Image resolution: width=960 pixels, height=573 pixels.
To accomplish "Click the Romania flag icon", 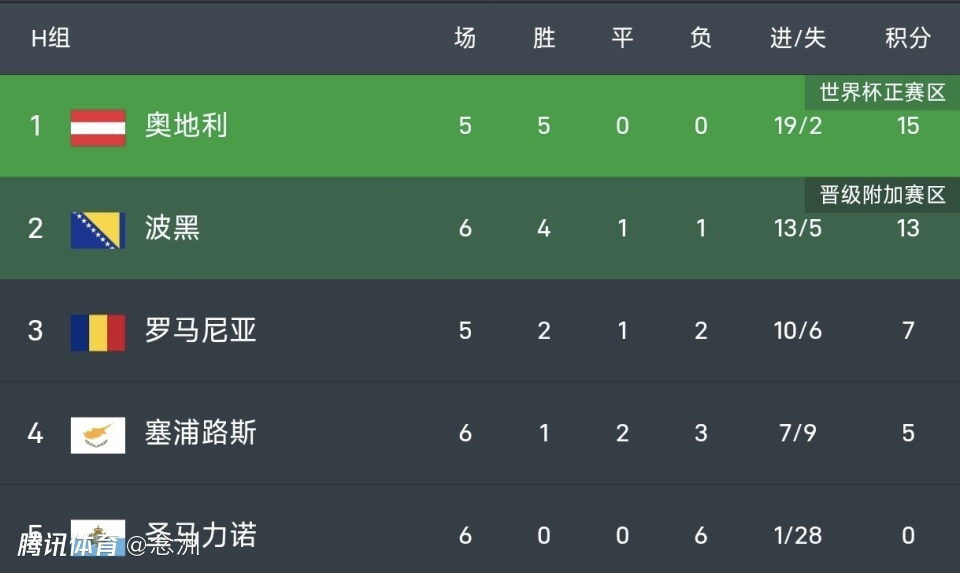I will click(x=98, y=332).
